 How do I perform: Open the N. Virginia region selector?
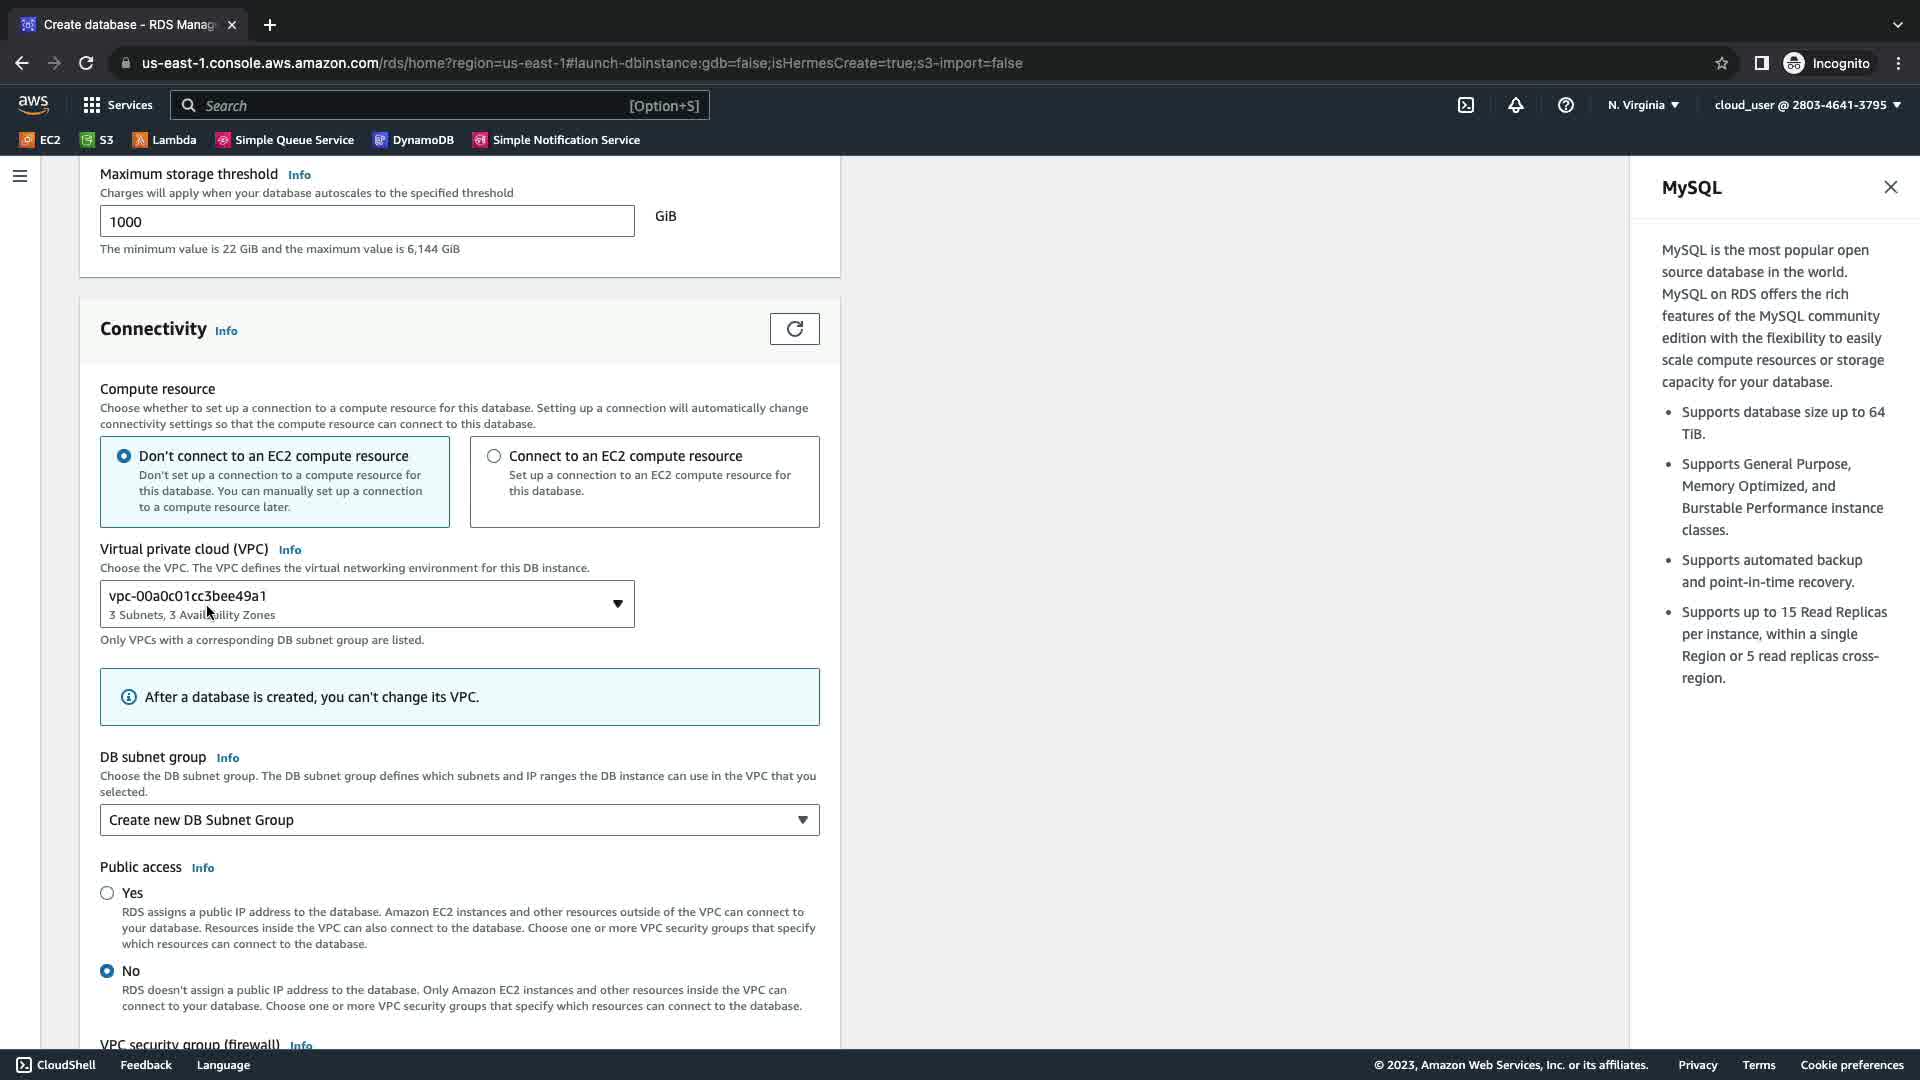coord(1642,105)
